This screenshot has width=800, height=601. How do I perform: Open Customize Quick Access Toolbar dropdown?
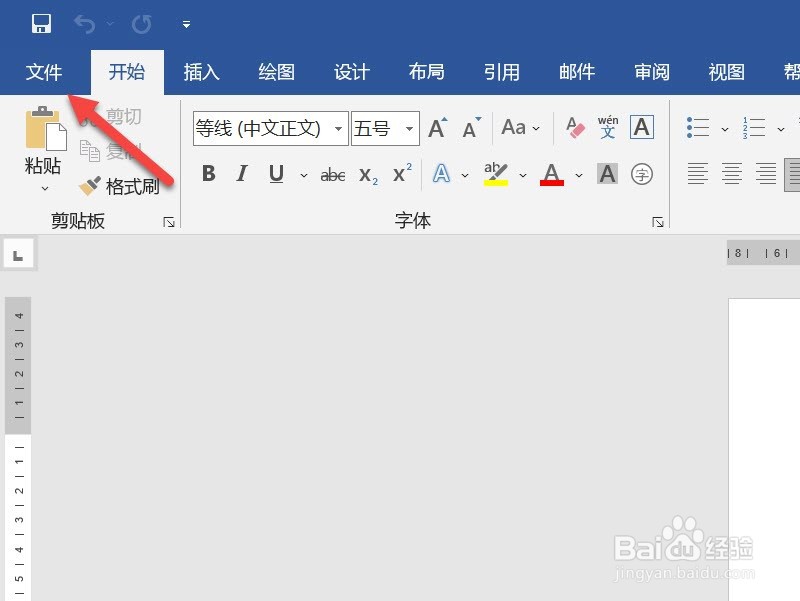point(187,24)
